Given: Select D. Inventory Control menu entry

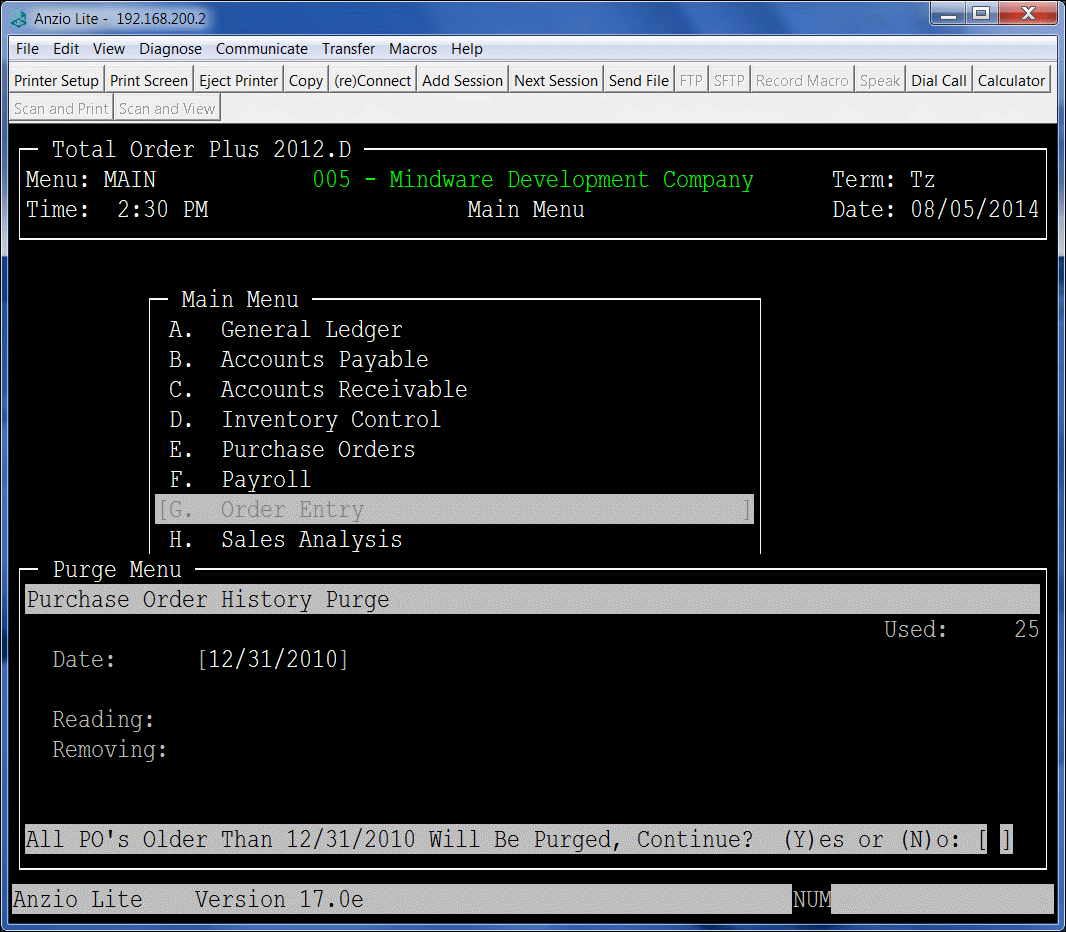Looking at the screenshot, I should pyautogui.click(x=305, y=419).
